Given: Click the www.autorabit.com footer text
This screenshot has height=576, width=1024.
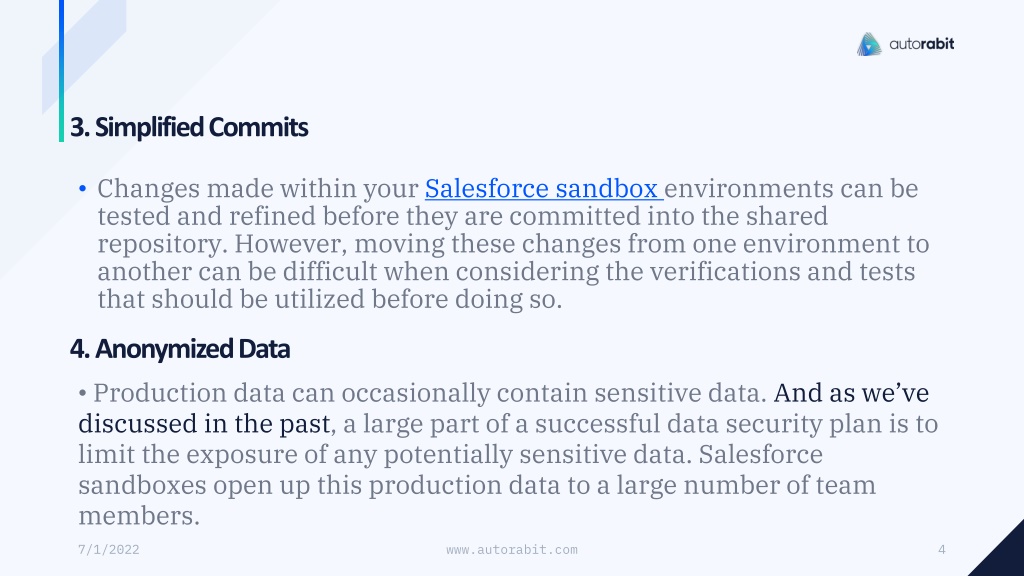Looking at the screenshot, I should point(512,550).
